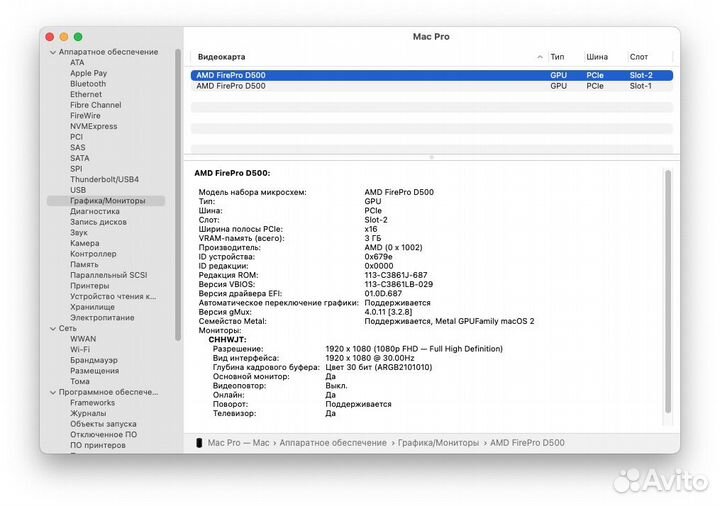Viewport: 720px width, 506px height.
Task: Click the sort direction arrow in header
Action: click(x=540, y=57)
